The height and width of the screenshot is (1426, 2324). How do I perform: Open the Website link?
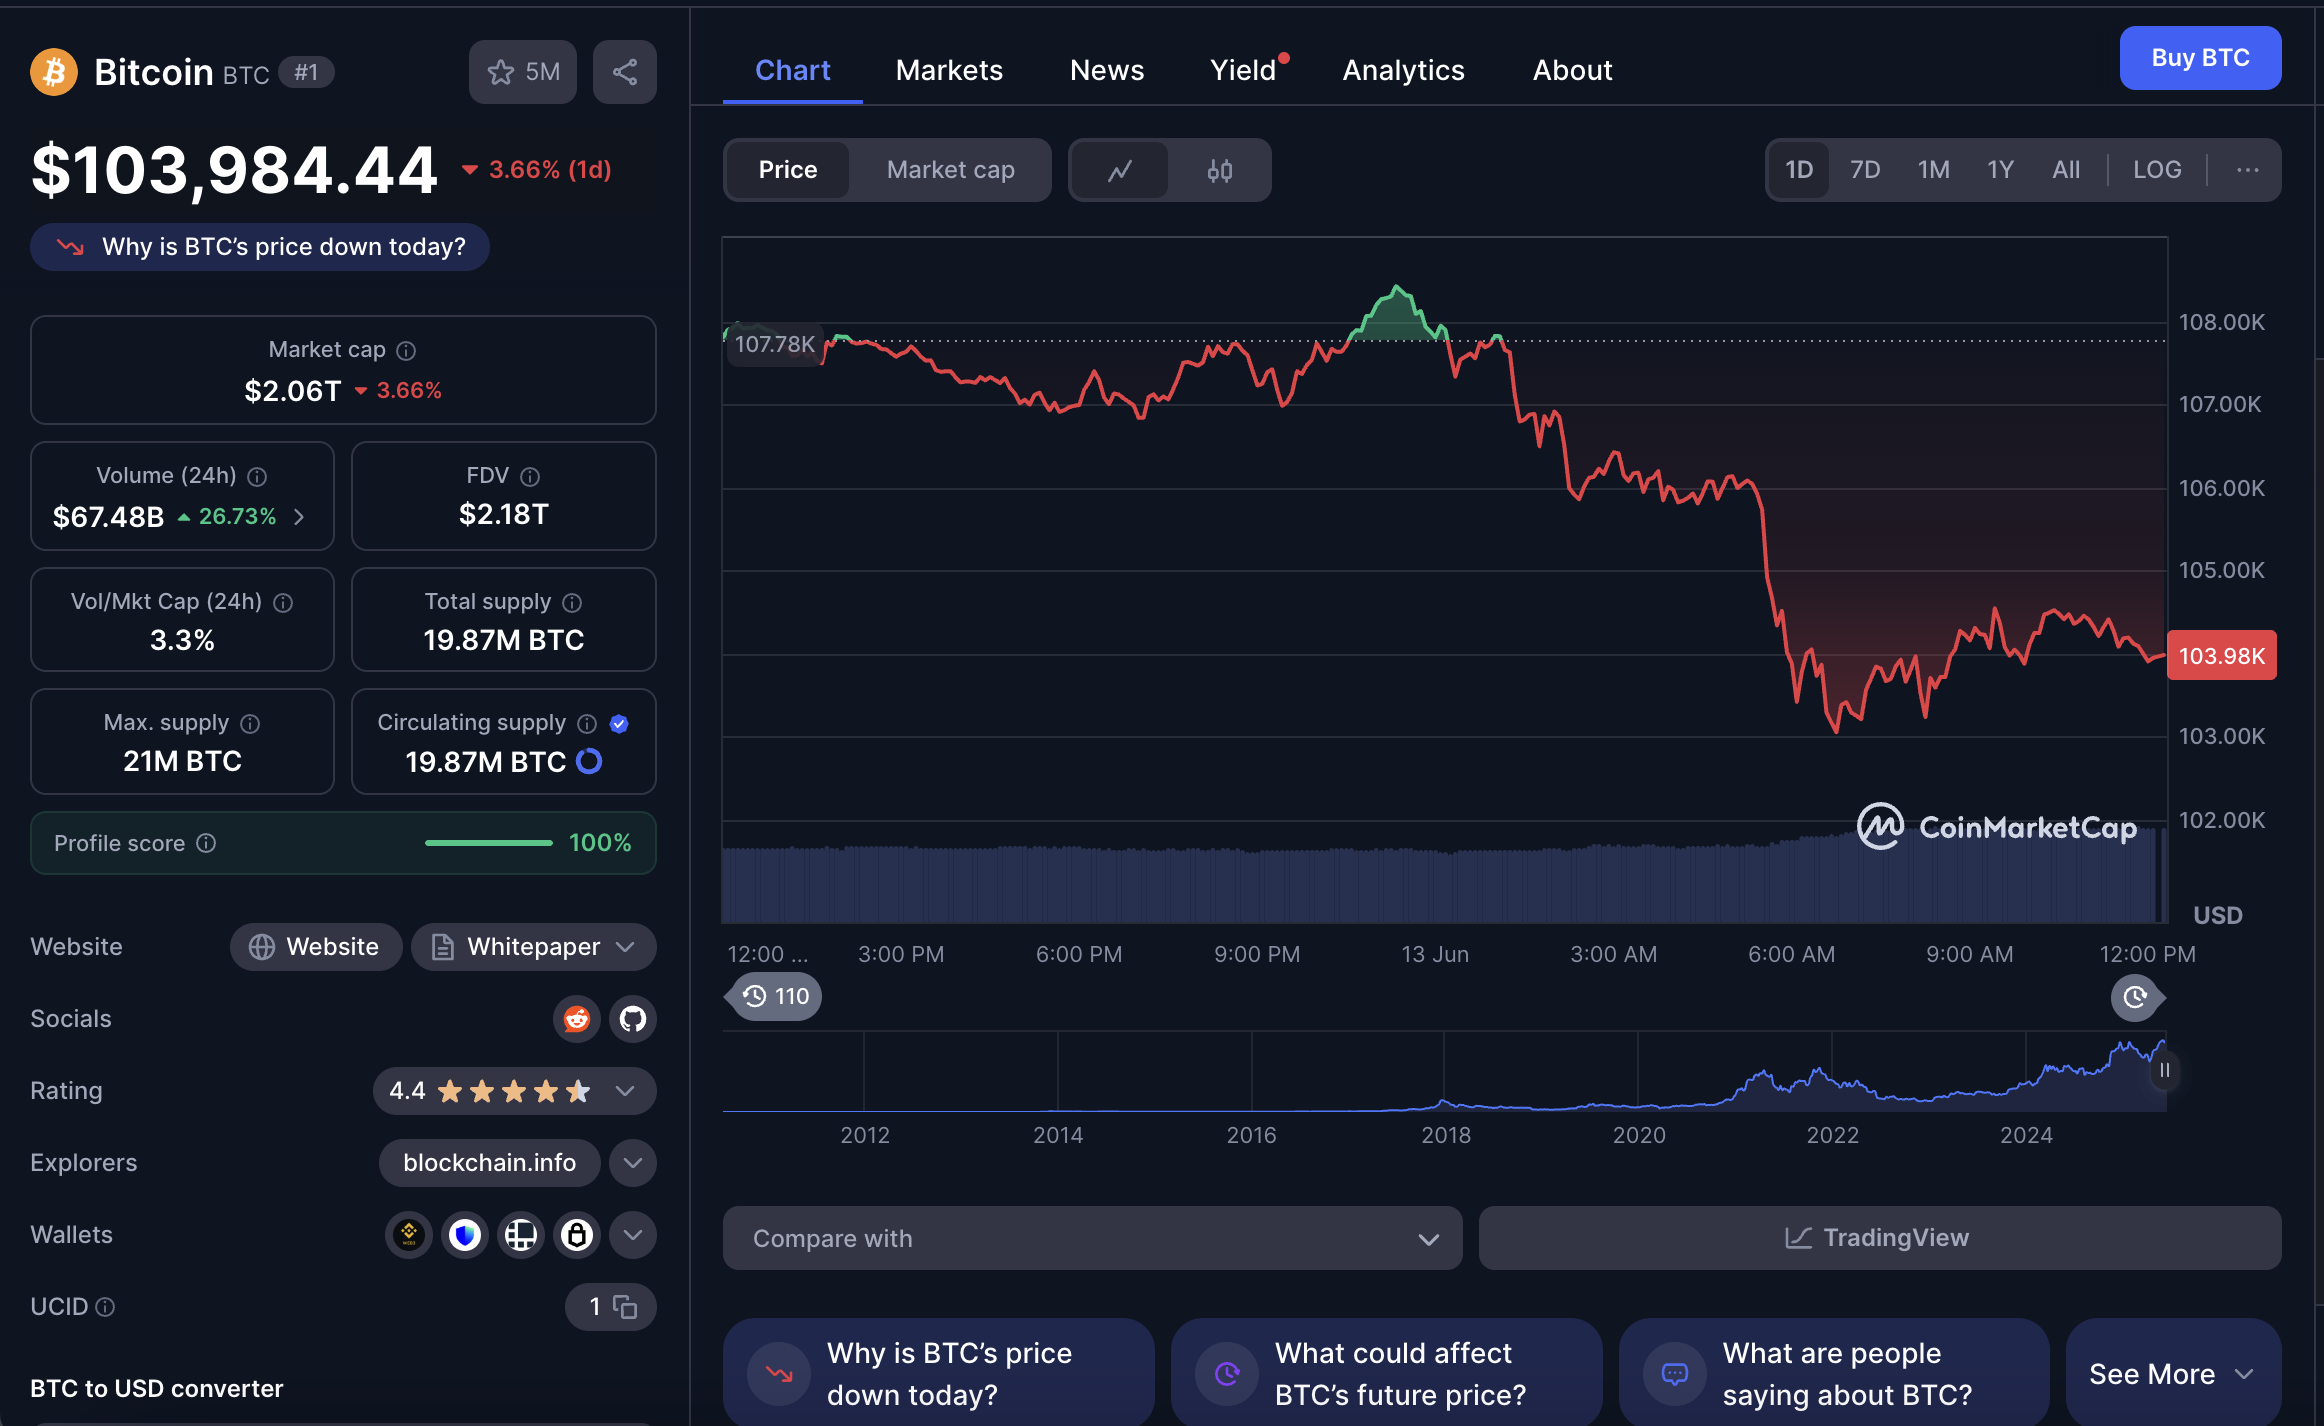click(316, 947)
